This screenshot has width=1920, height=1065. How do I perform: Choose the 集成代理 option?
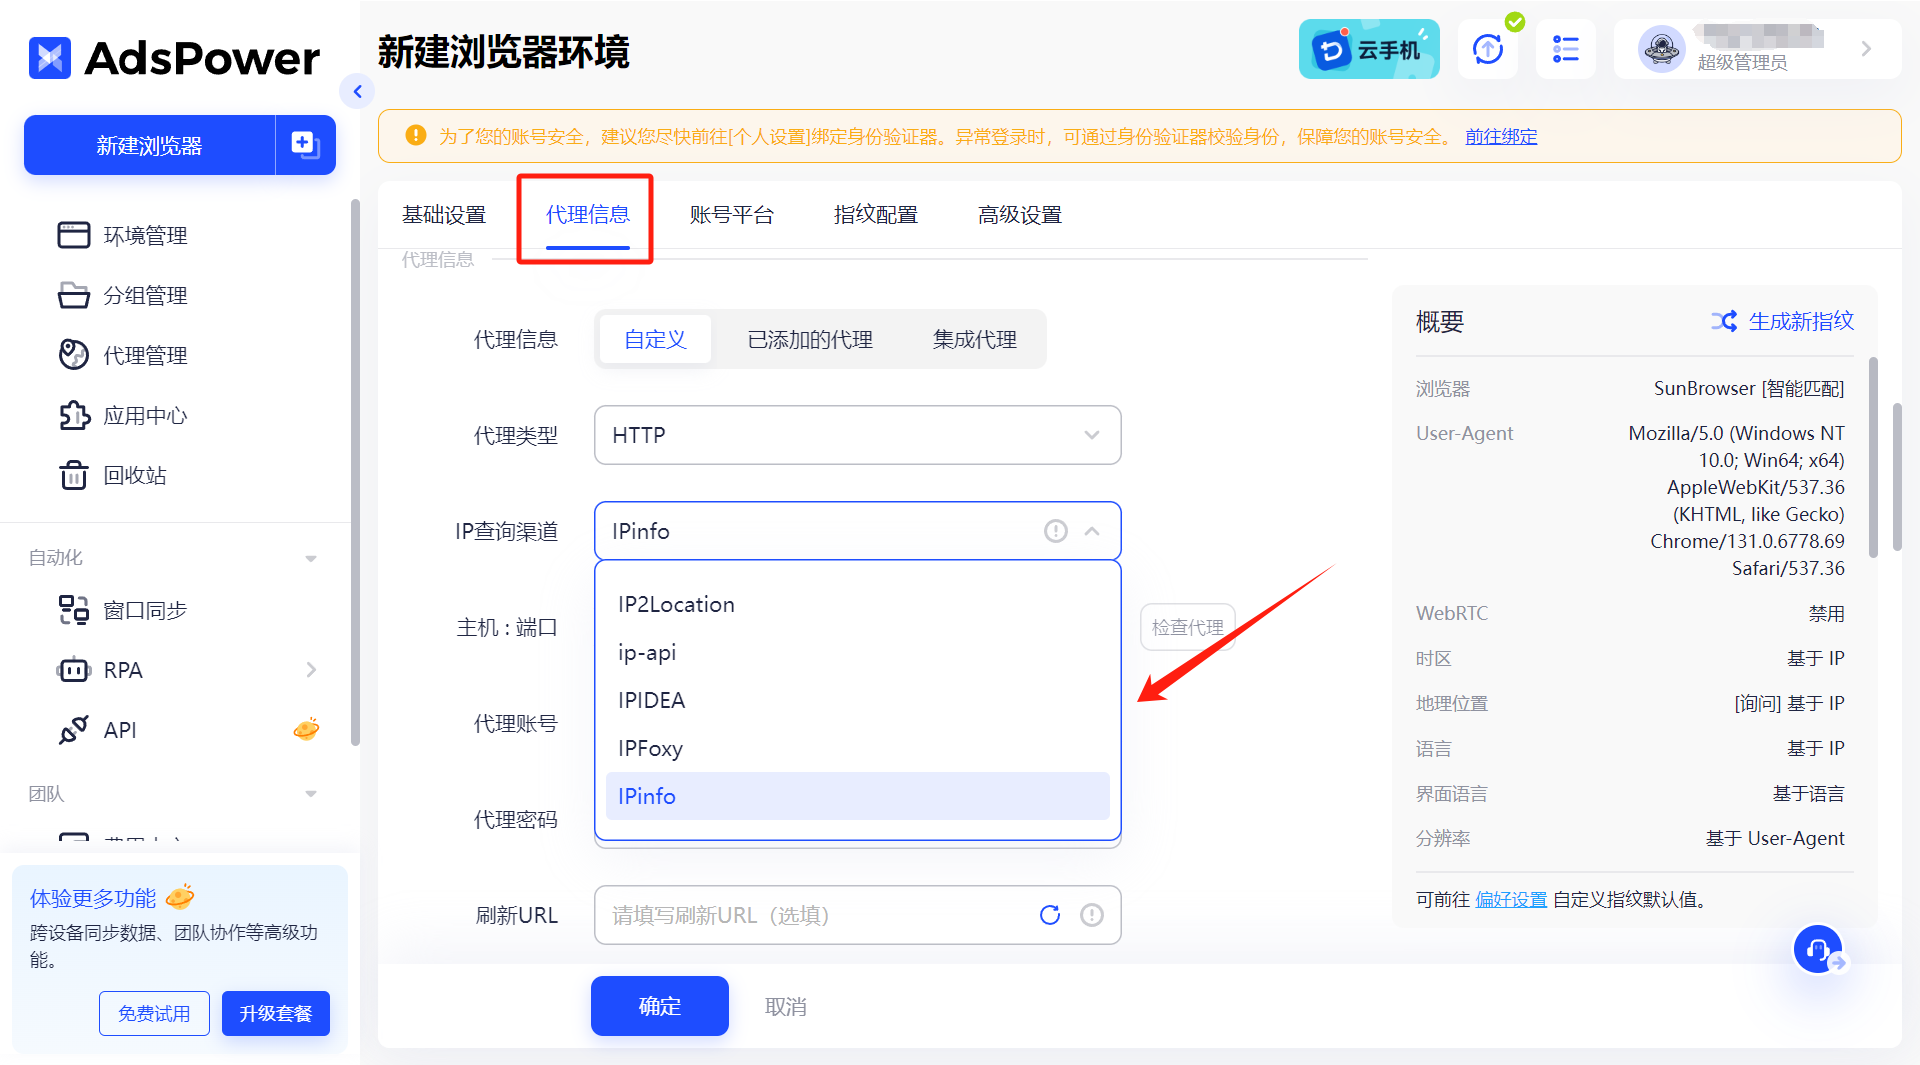[x=974, y=339]
